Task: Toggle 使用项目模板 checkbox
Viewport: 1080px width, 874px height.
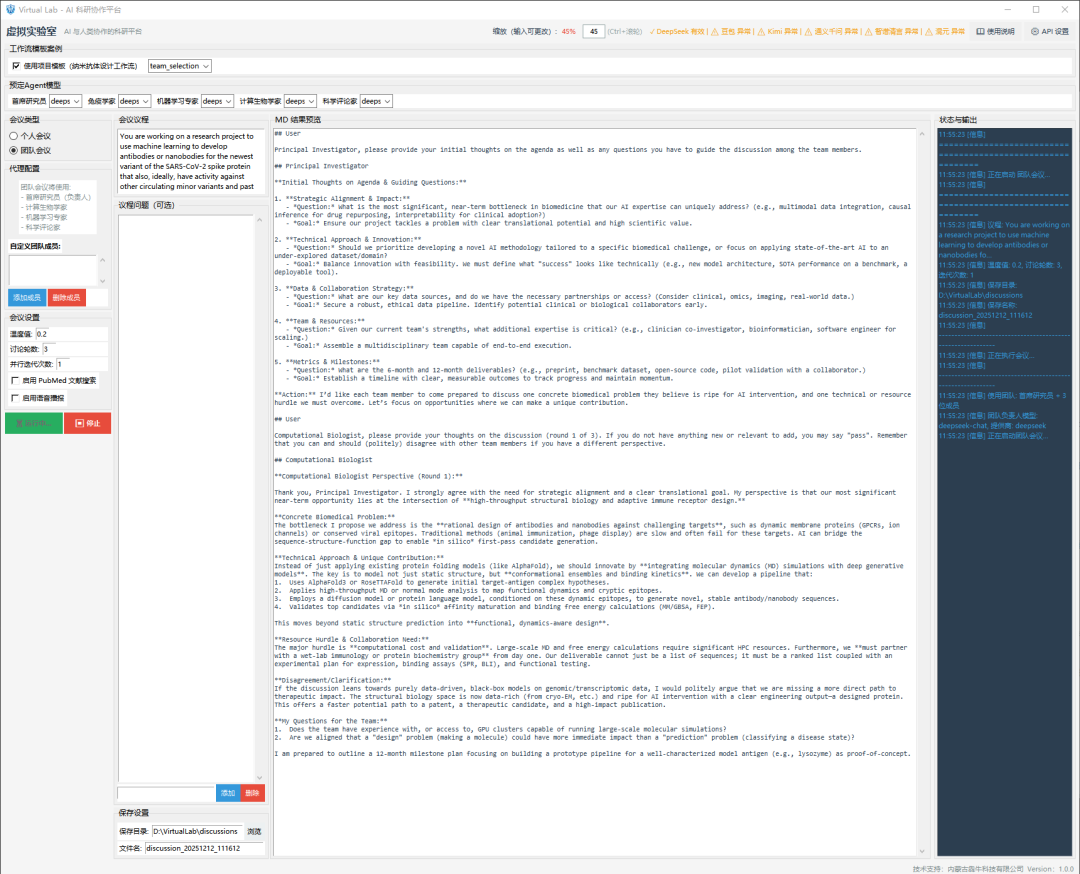Action: click(x=16, y=66)
